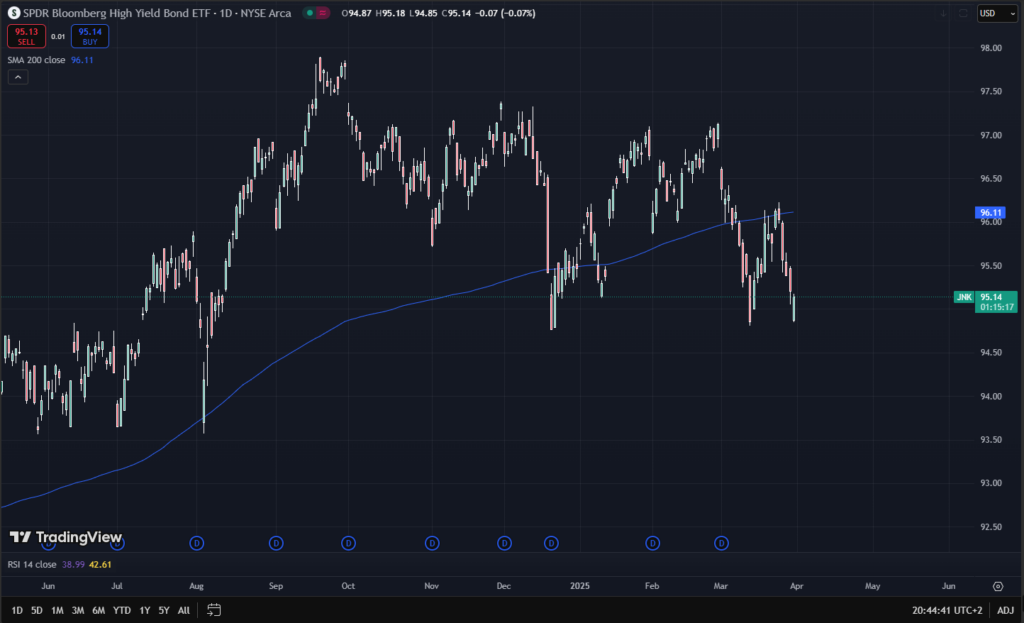The height and width of the screenshot is (623, 1024).
Task: Click the blue 95.14 BUY button
Action: 90,36
